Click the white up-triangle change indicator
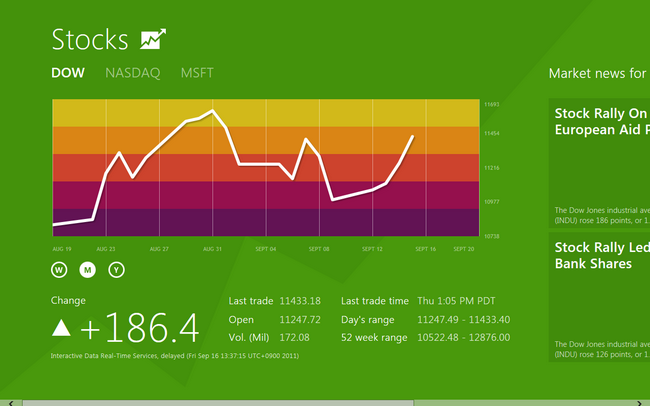 [x=61, y=328]
